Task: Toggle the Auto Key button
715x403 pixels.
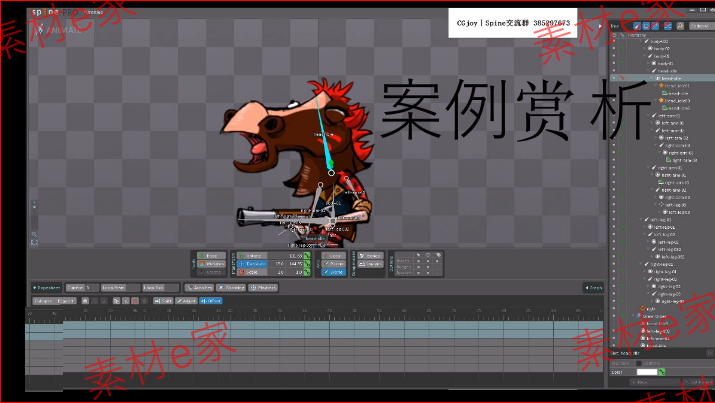Action: coord(199,288)
